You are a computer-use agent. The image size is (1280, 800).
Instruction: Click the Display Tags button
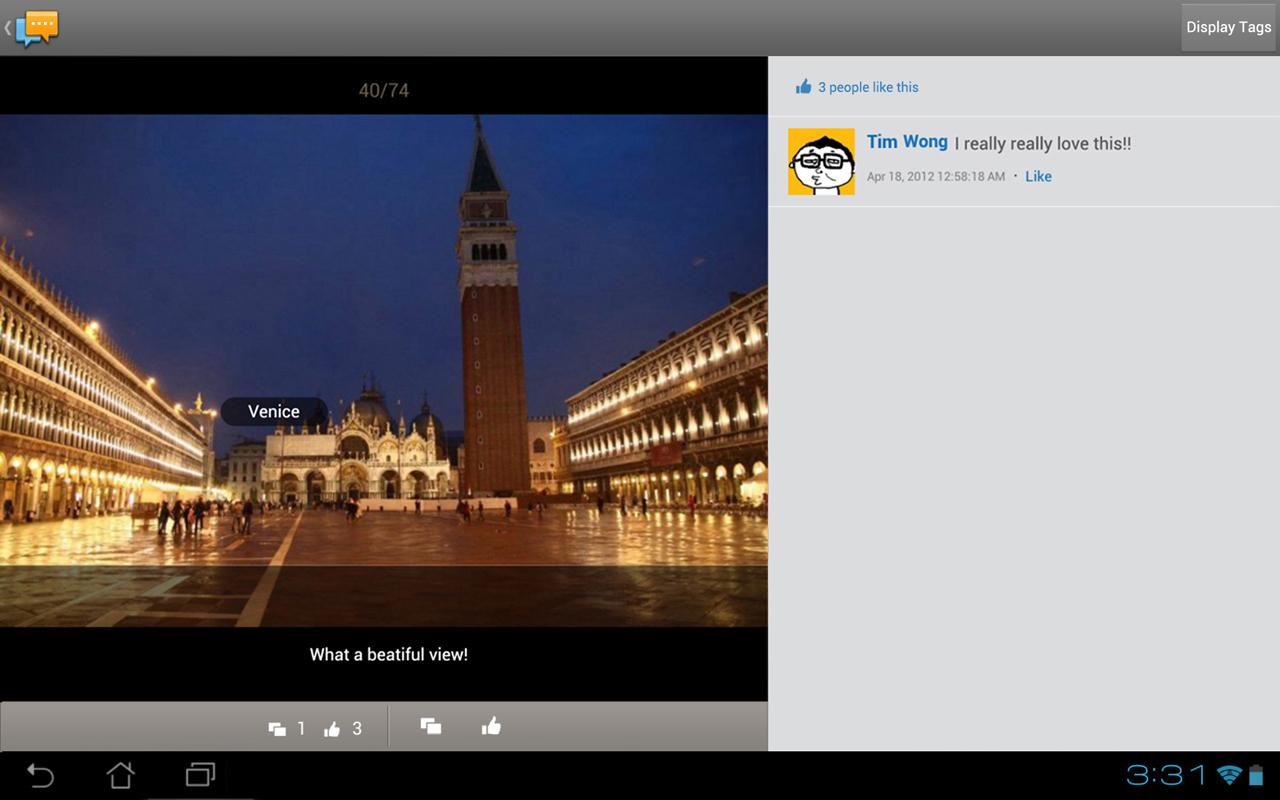point(1228,27)
